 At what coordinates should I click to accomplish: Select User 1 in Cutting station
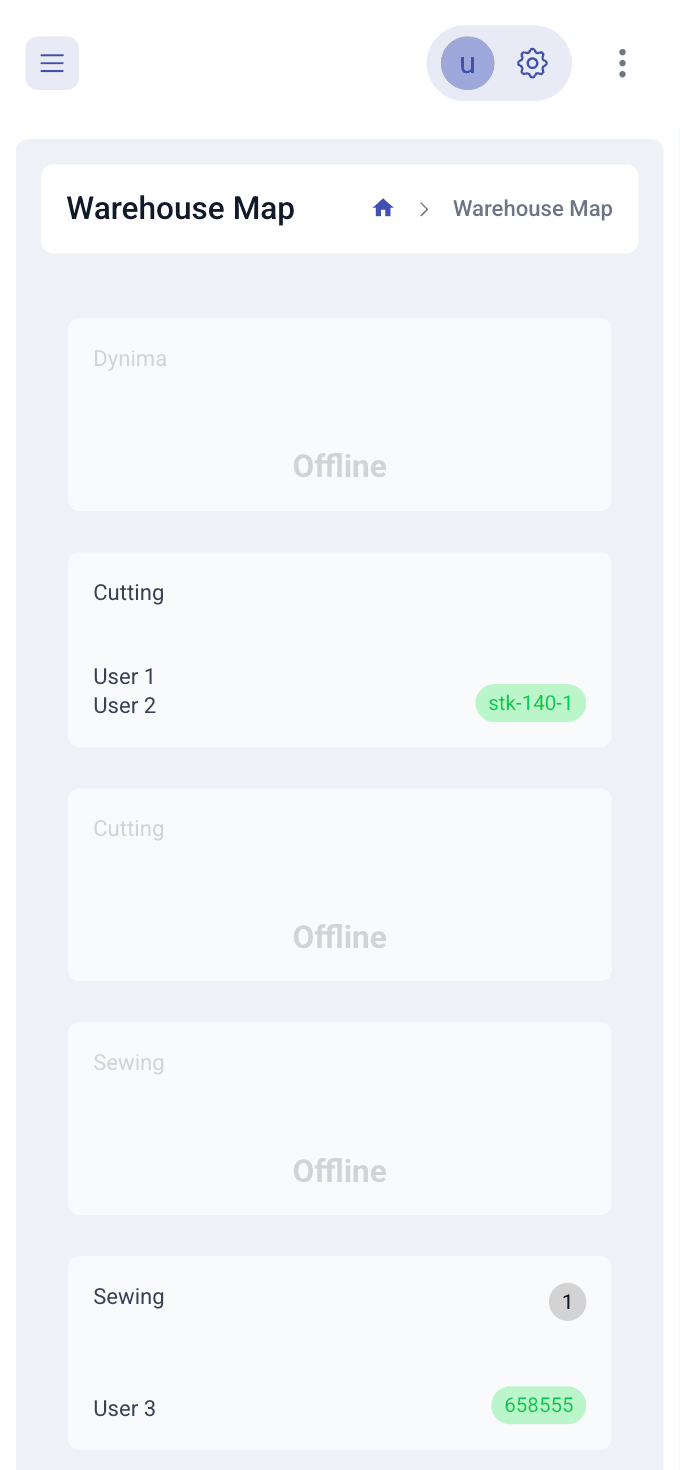click(124, 677)
